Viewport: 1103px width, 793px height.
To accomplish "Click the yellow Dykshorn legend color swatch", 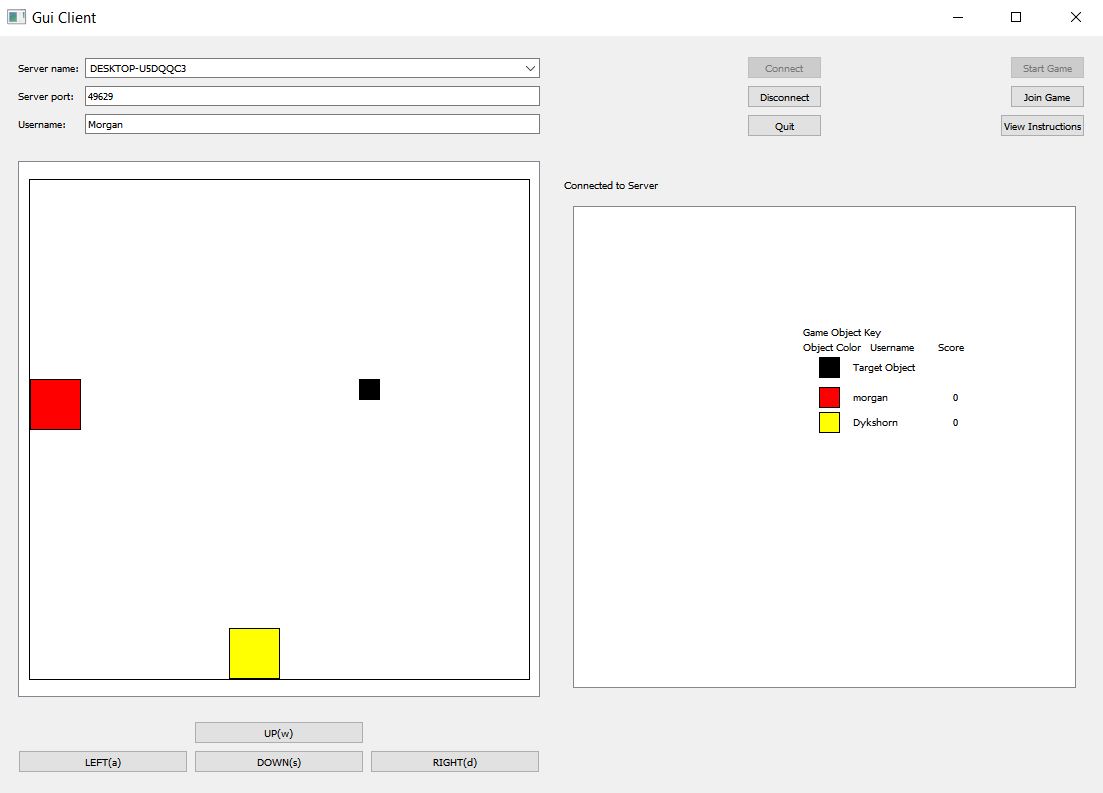I will pos(829,422).
